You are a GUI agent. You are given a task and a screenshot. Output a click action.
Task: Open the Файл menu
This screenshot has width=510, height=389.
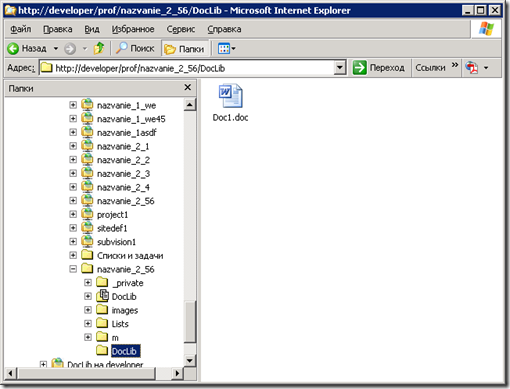[21, 29]
